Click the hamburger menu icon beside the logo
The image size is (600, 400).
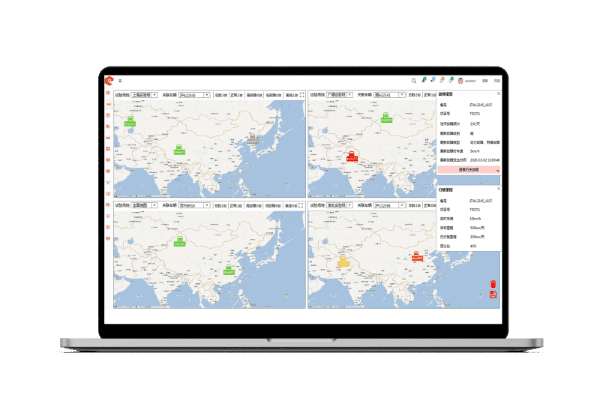click(x=120, y=80)
